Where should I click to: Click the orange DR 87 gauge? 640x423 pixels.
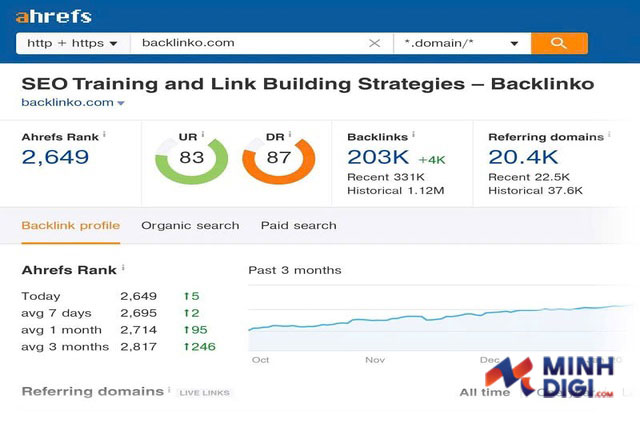tap(279, 160)
